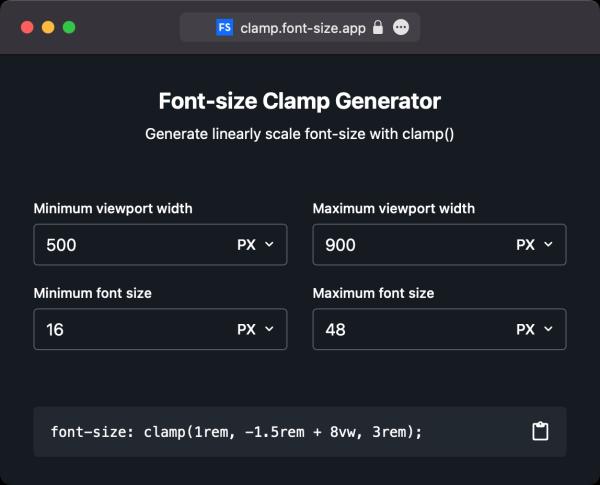The image size is (600, 485).
Task: Expand the PX unit selector for Maximum viewport width
Action: tap(534, 245)
